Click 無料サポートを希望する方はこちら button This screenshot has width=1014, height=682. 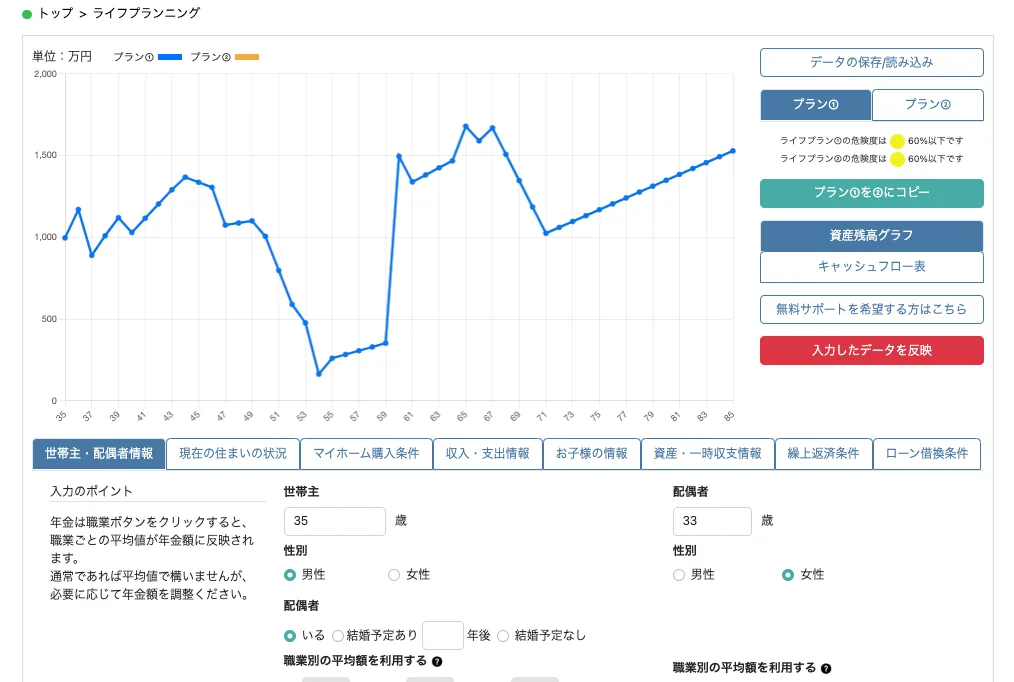[872, 310]
